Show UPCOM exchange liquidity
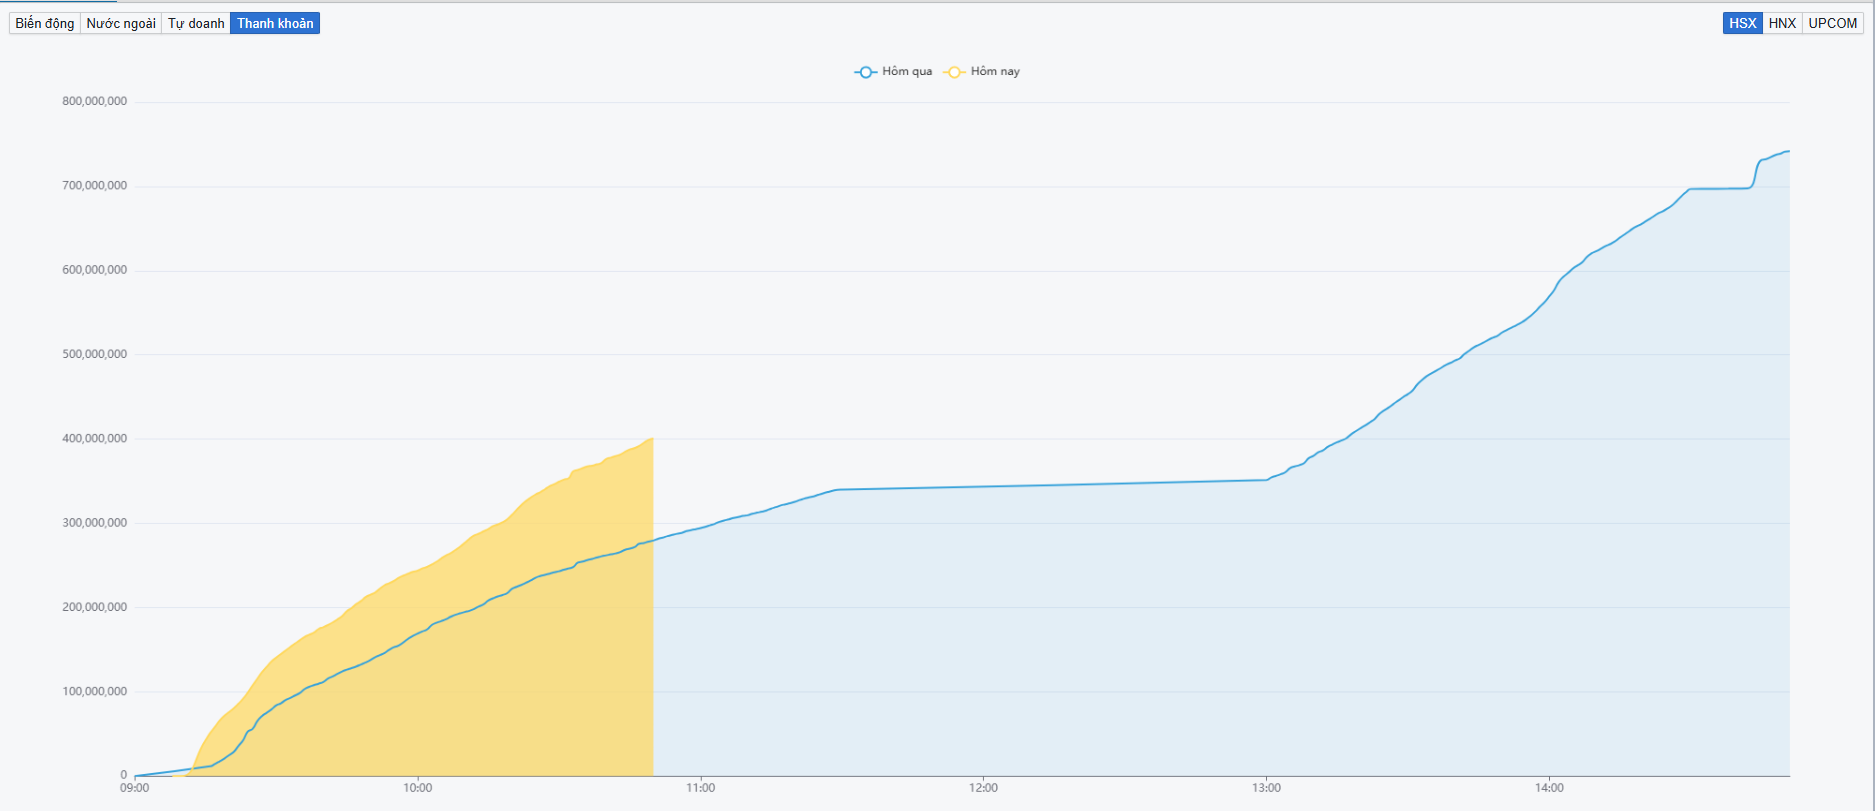 (1832, 23)
